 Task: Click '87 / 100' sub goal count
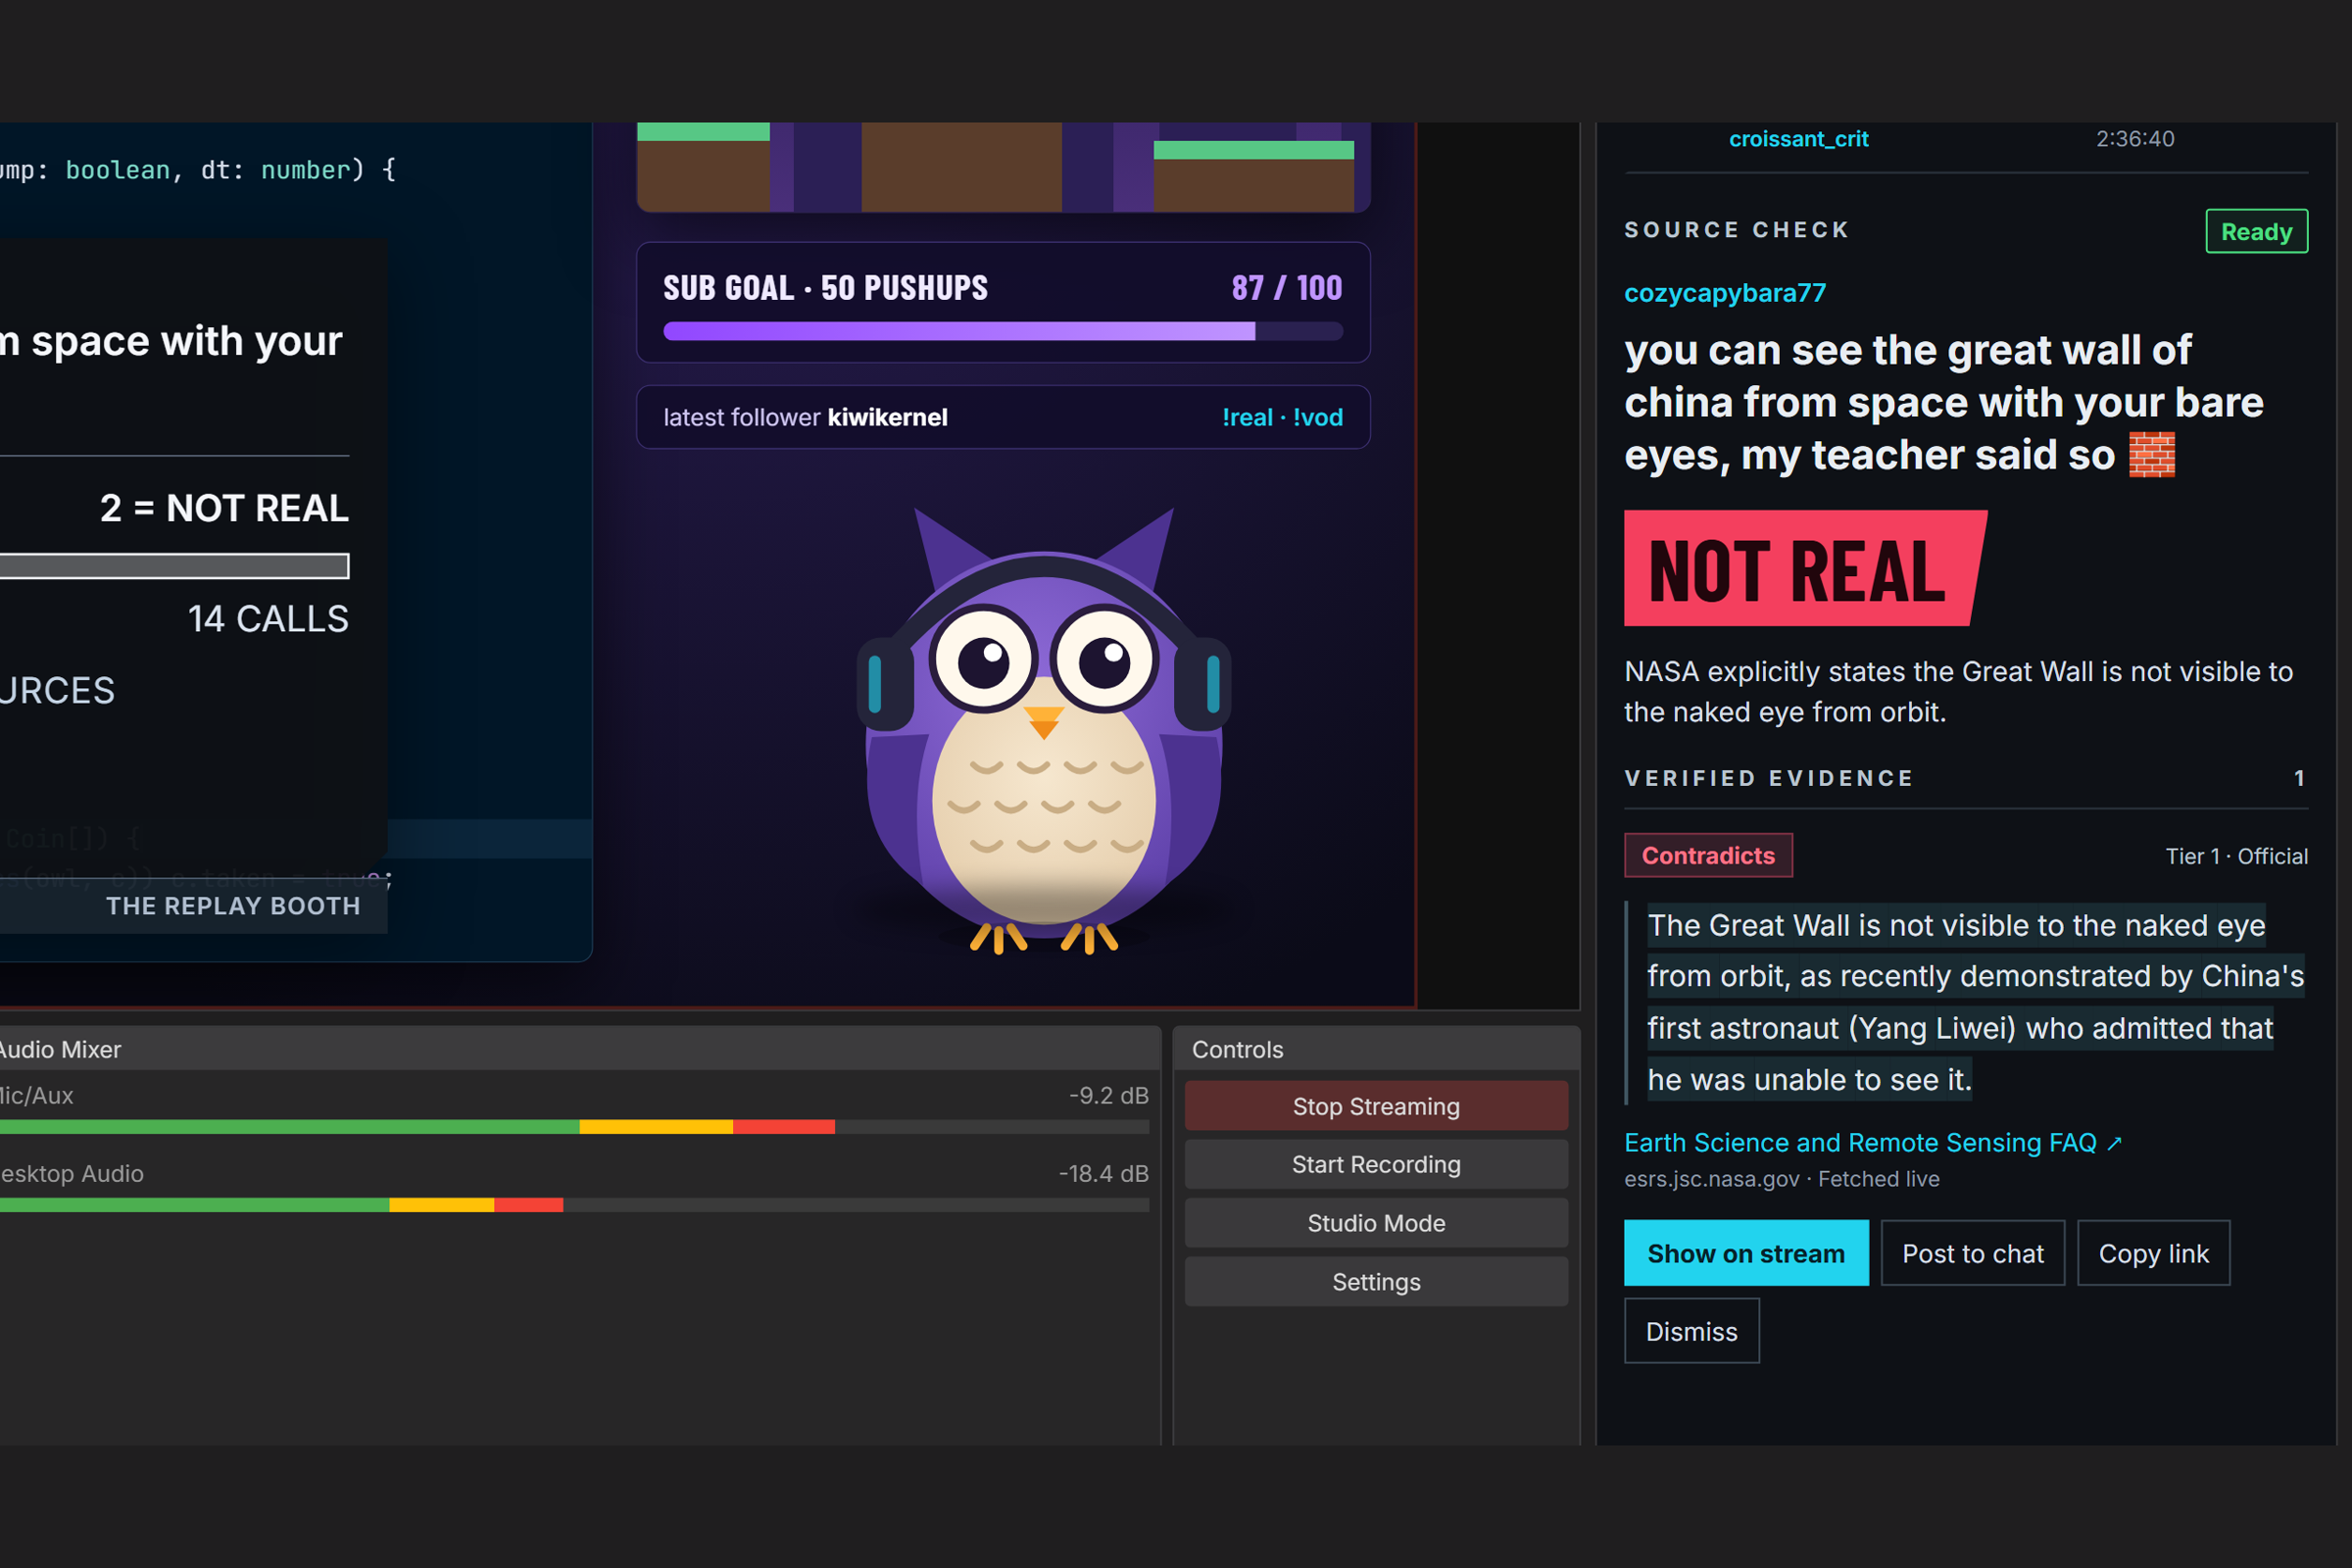(x=1287, y=288)
